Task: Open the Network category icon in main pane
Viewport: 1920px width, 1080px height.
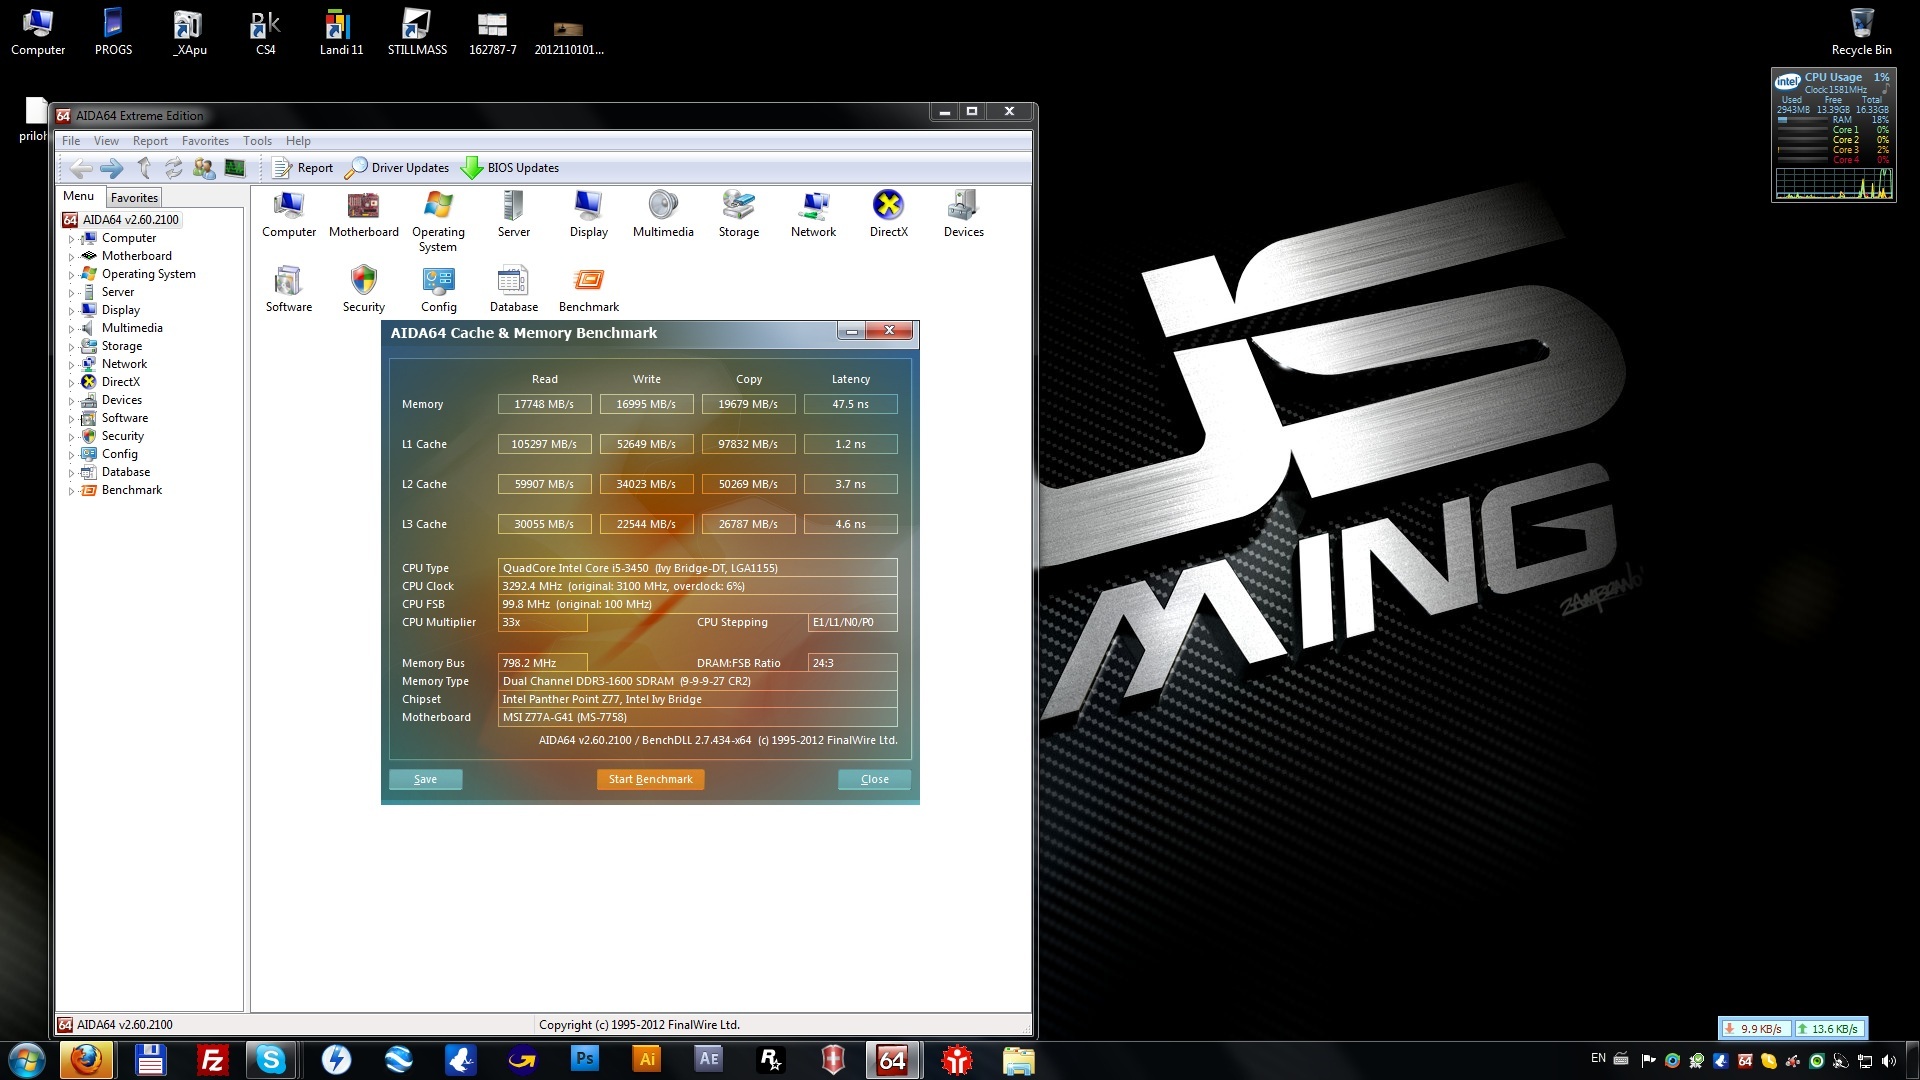Action: coord(813,213)
